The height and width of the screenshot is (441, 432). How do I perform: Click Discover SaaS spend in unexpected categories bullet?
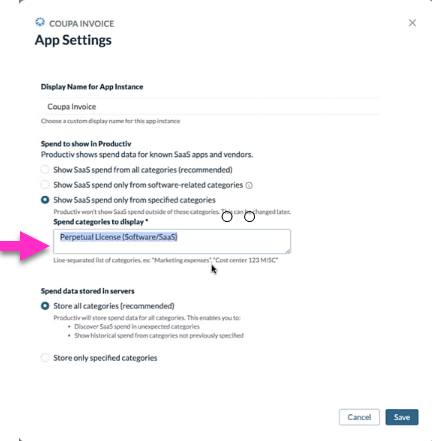pos(137,327)
